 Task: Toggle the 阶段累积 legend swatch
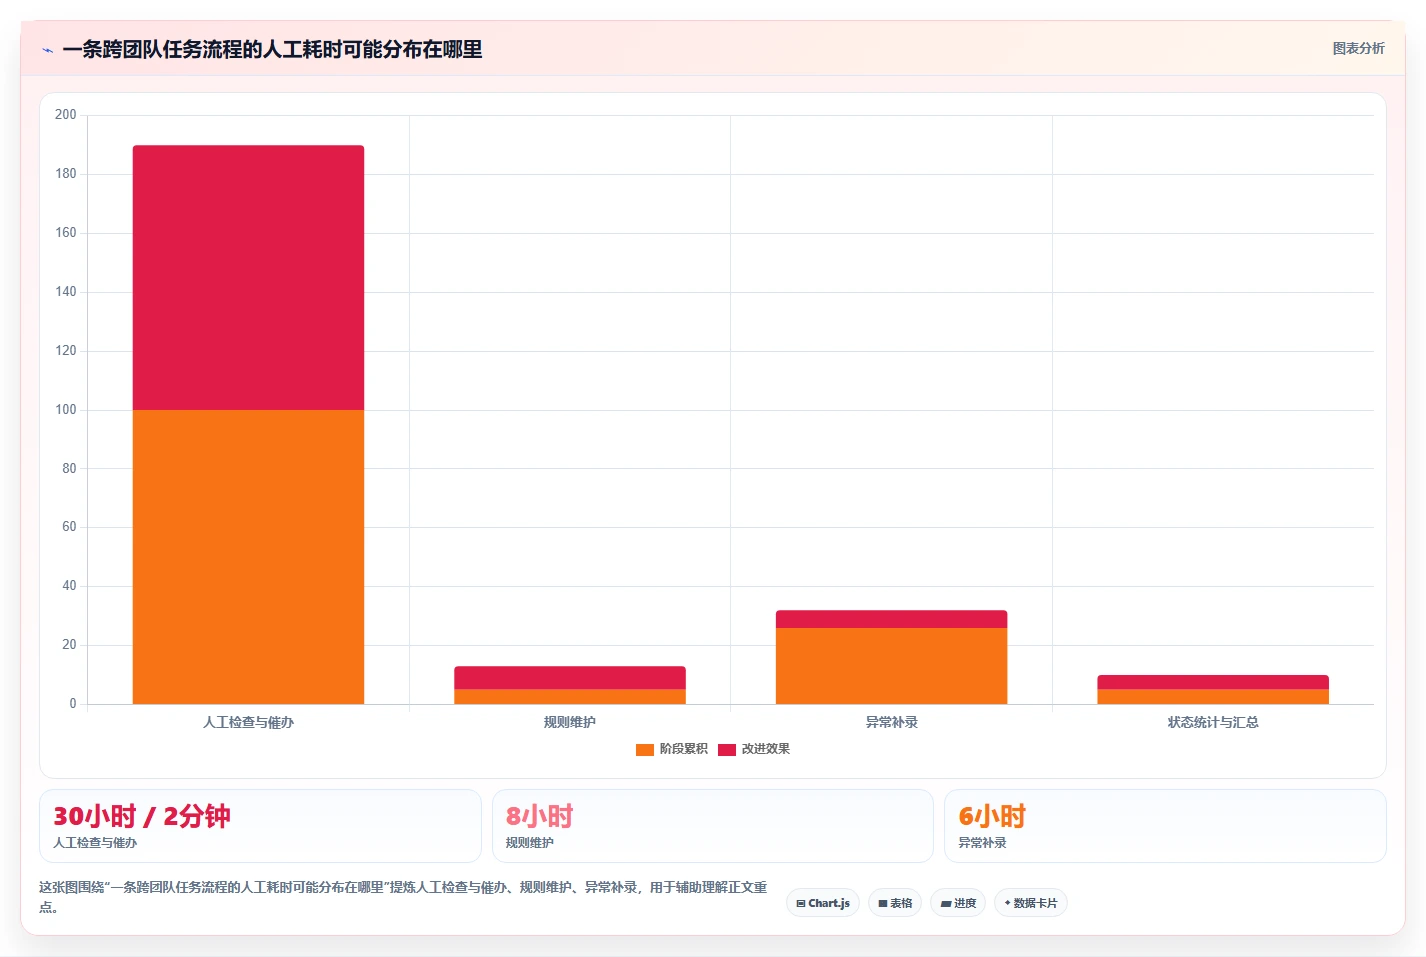pyautogui.click(x=644, y=749)
